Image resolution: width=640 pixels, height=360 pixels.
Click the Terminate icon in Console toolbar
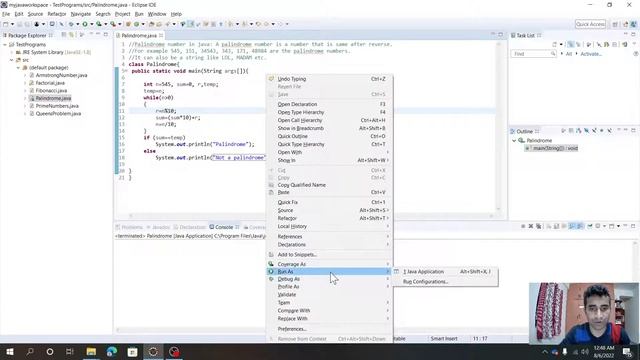(x=523, y=226)
